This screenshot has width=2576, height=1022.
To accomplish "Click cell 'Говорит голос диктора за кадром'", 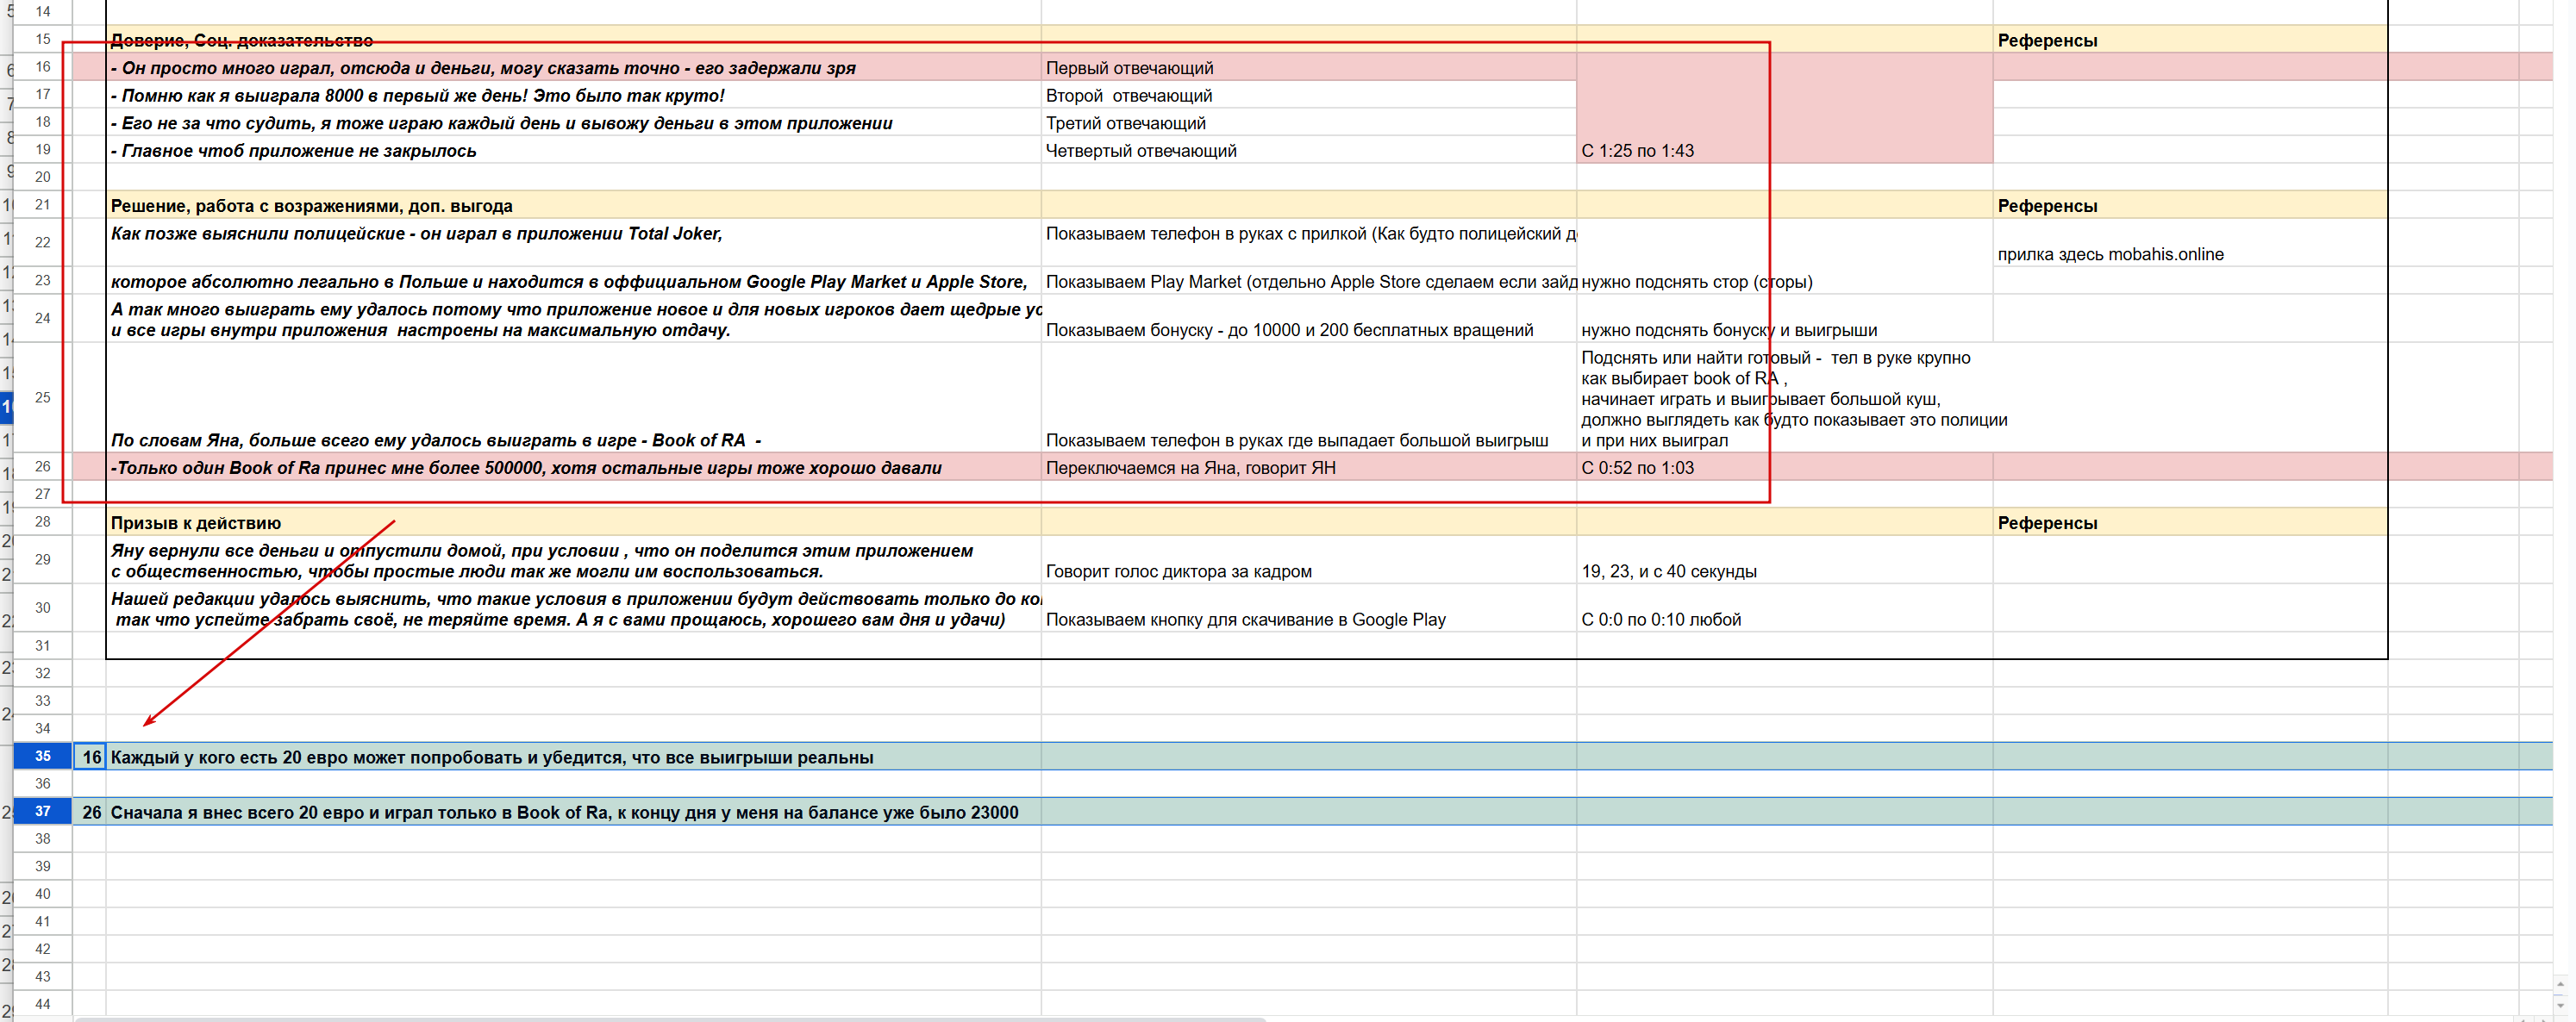I will point(1308,560).
